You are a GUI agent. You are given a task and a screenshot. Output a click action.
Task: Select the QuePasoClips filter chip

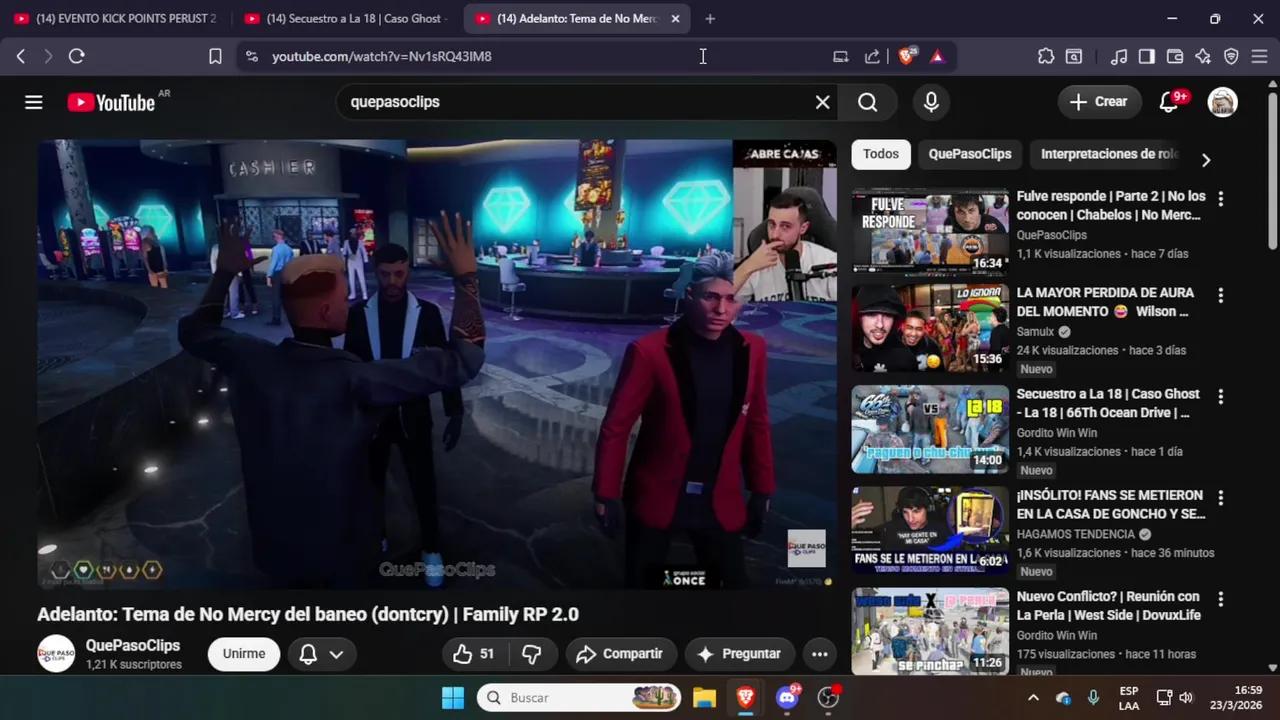tap(970, 154)
